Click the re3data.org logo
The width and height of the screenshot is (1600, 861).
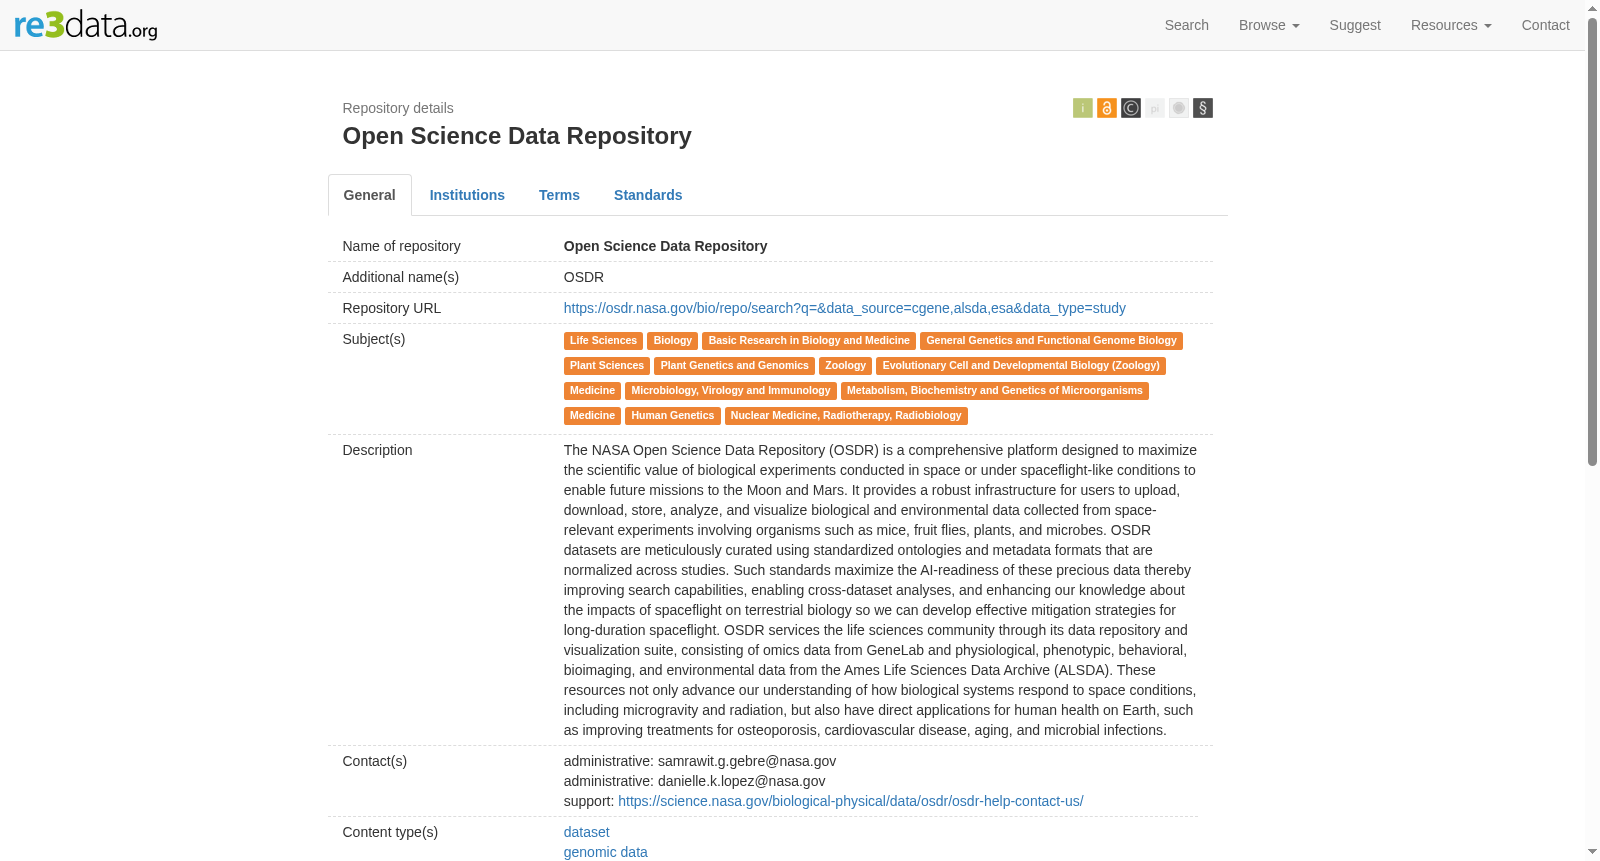pos(86,25)
